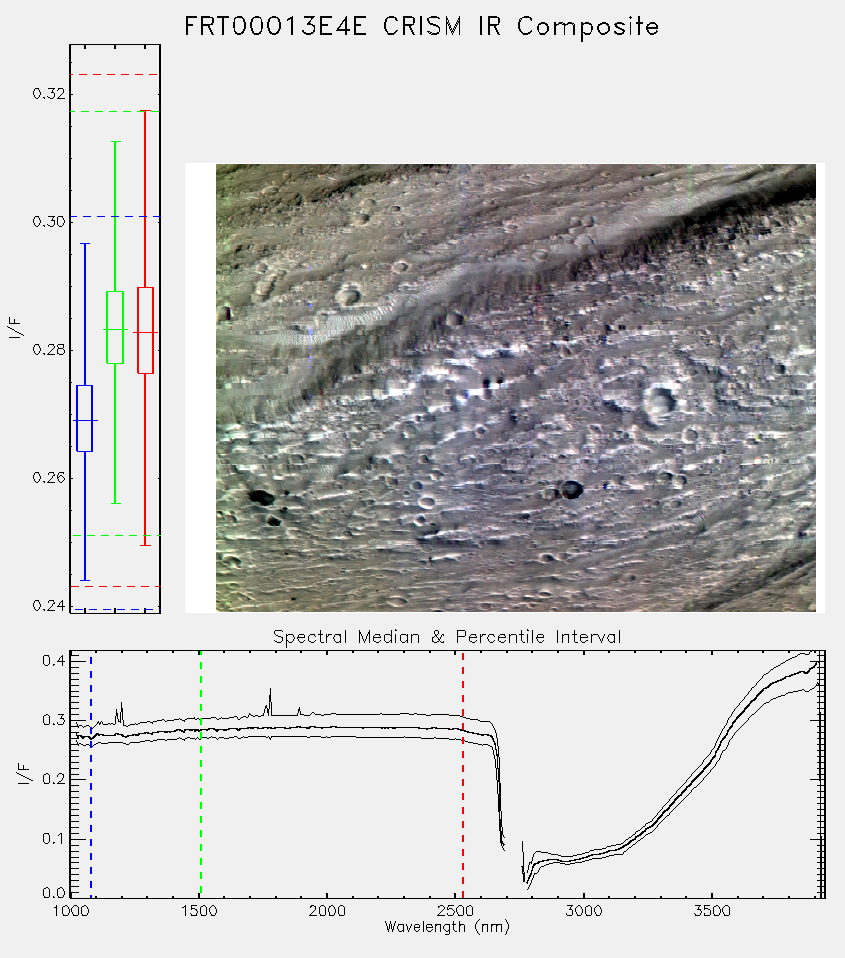This screenshot has height=958, width=845.
Task: Select the blue box in the boxplot
Action: click(x=84, y=419)
